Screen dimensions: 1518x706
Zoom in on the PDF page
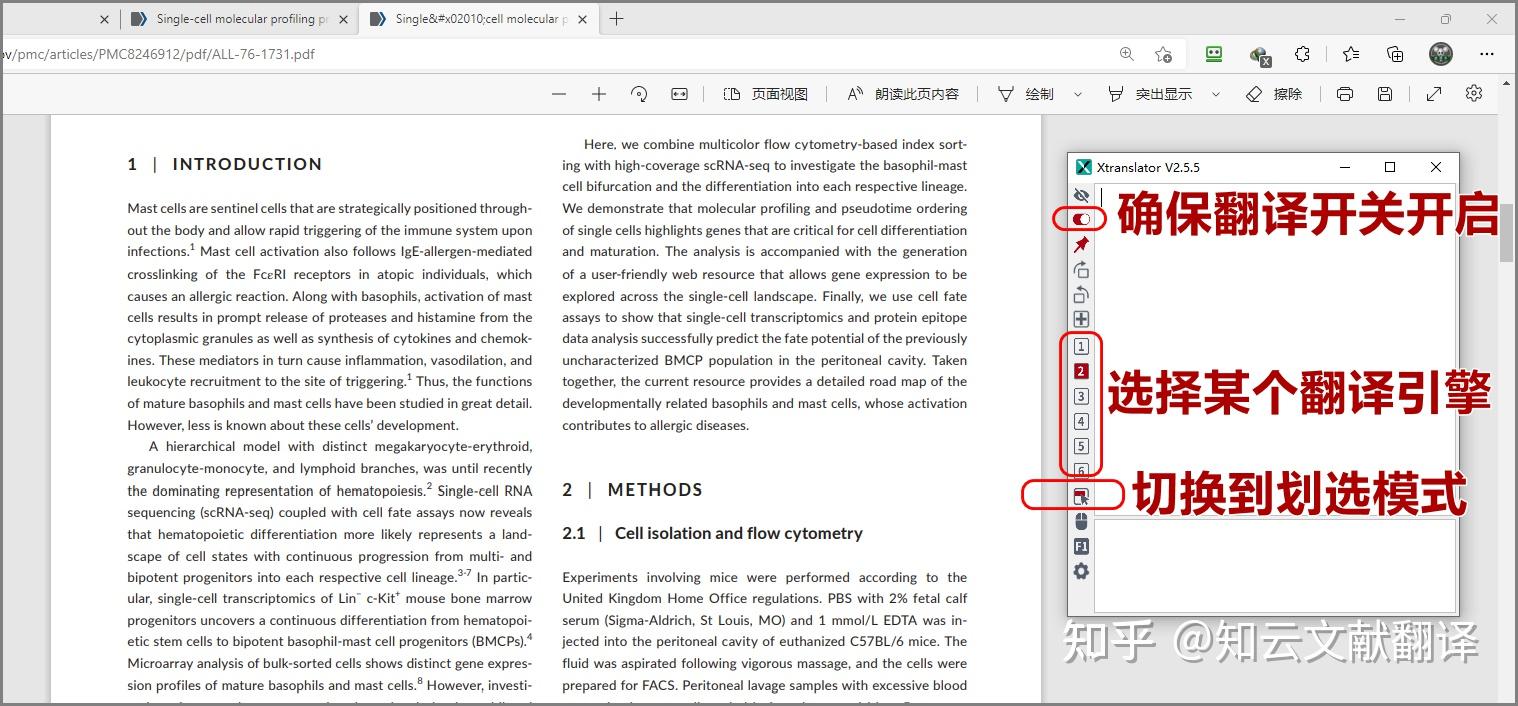point(598,93)
